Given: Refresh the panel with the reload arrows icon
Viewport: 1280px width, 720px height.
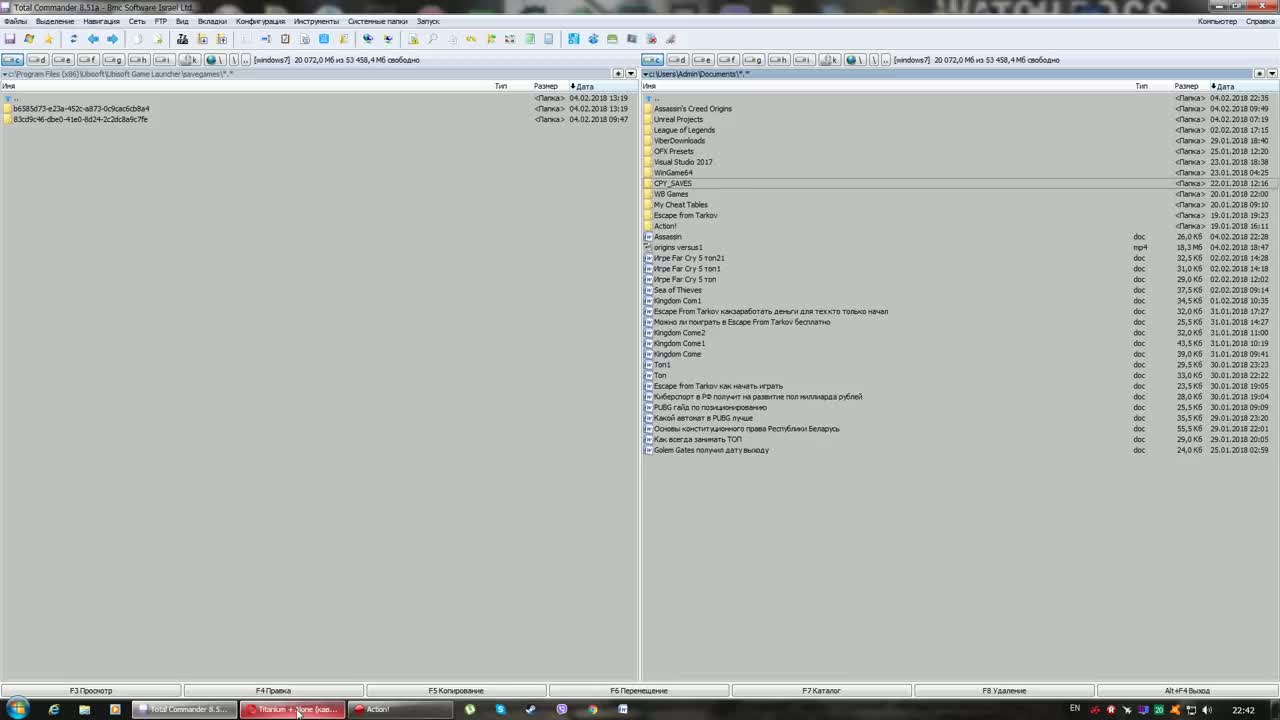Looking at the screenshot, I should tap(73, 39).
